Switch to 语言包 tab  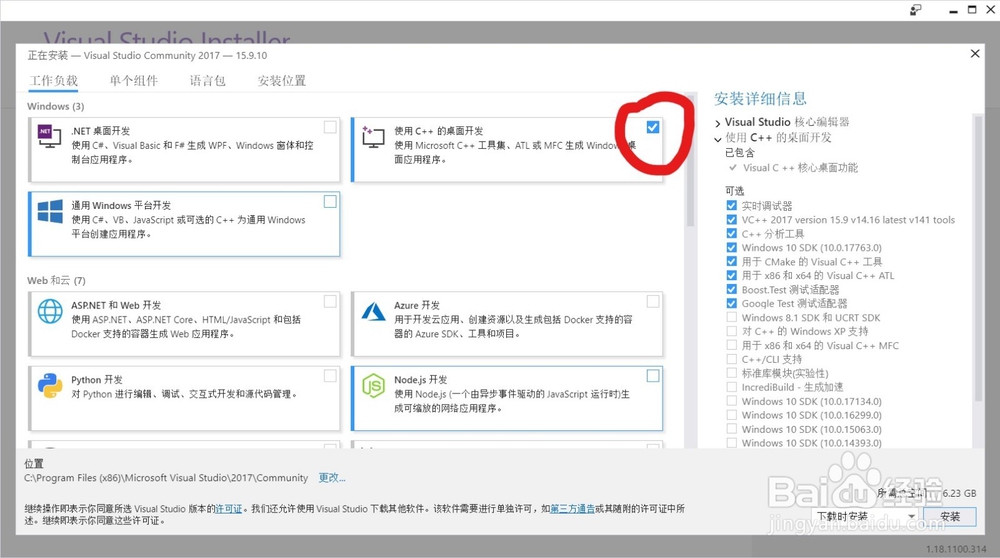tap(207, 81)
